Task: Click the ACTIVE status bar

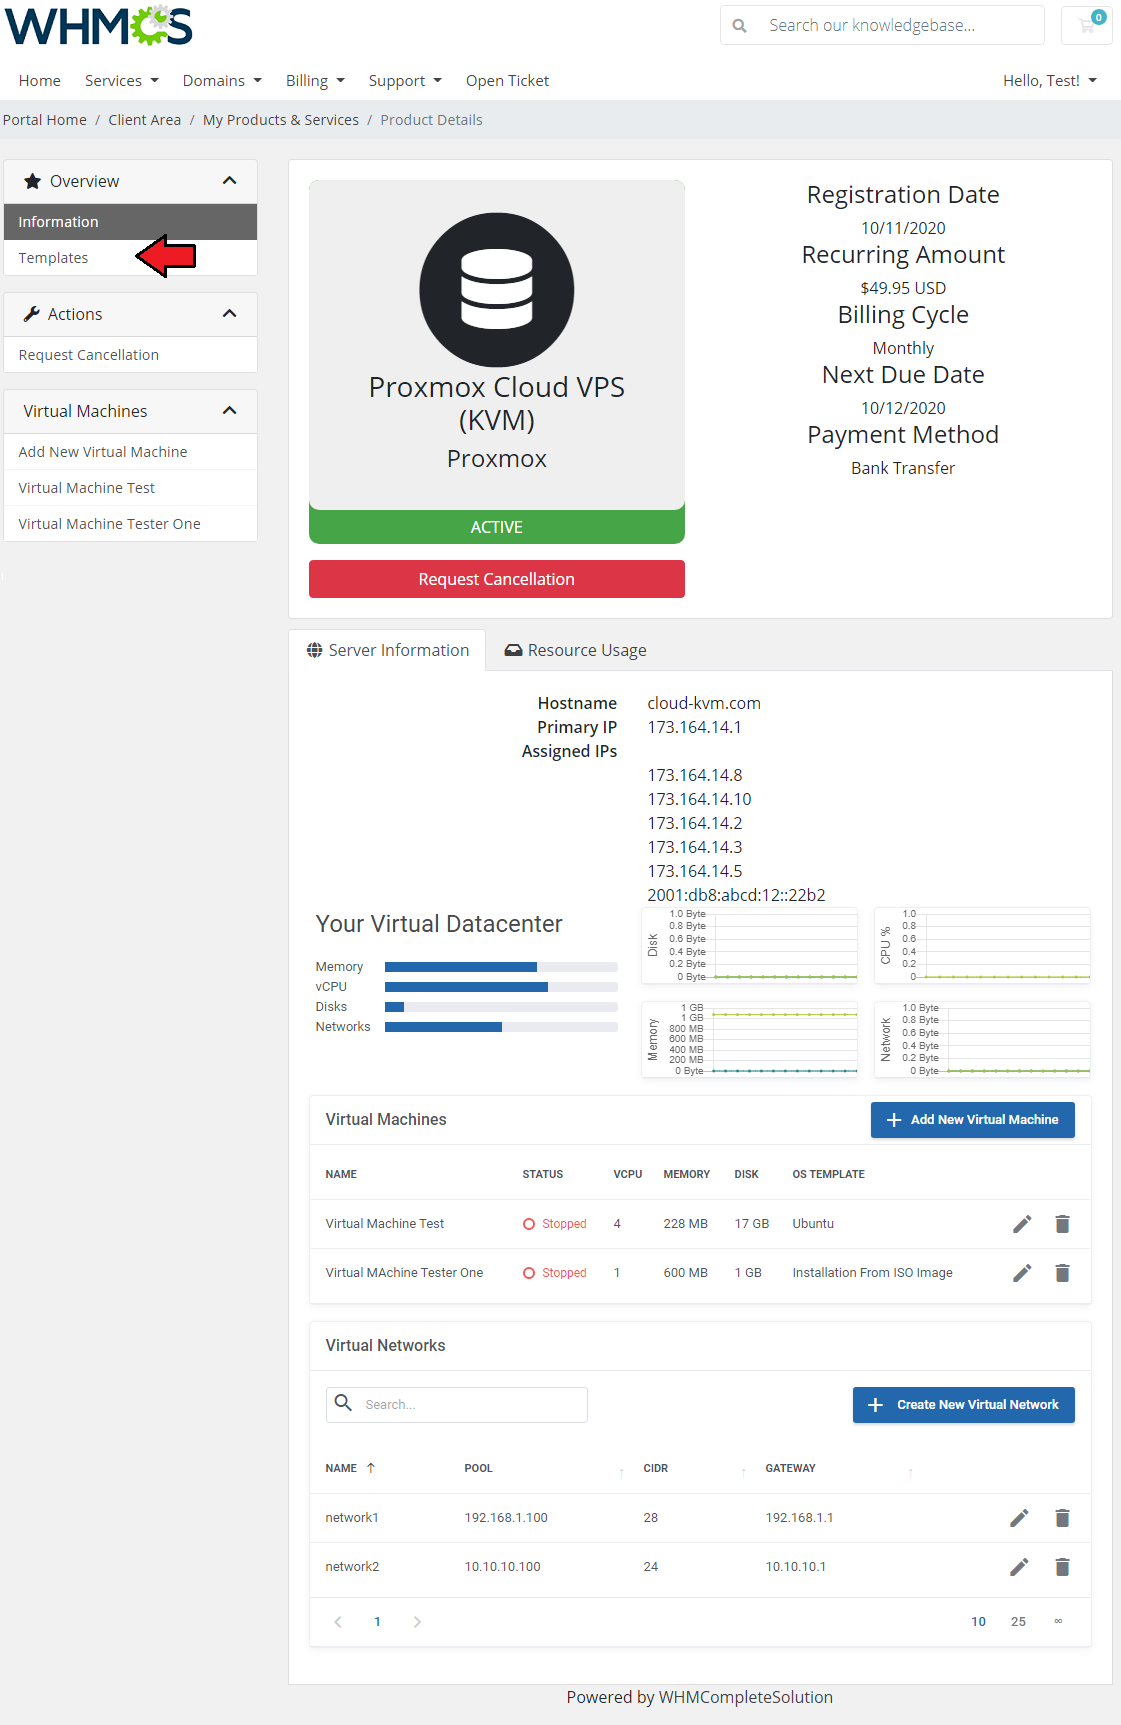Action: (496, 527)
